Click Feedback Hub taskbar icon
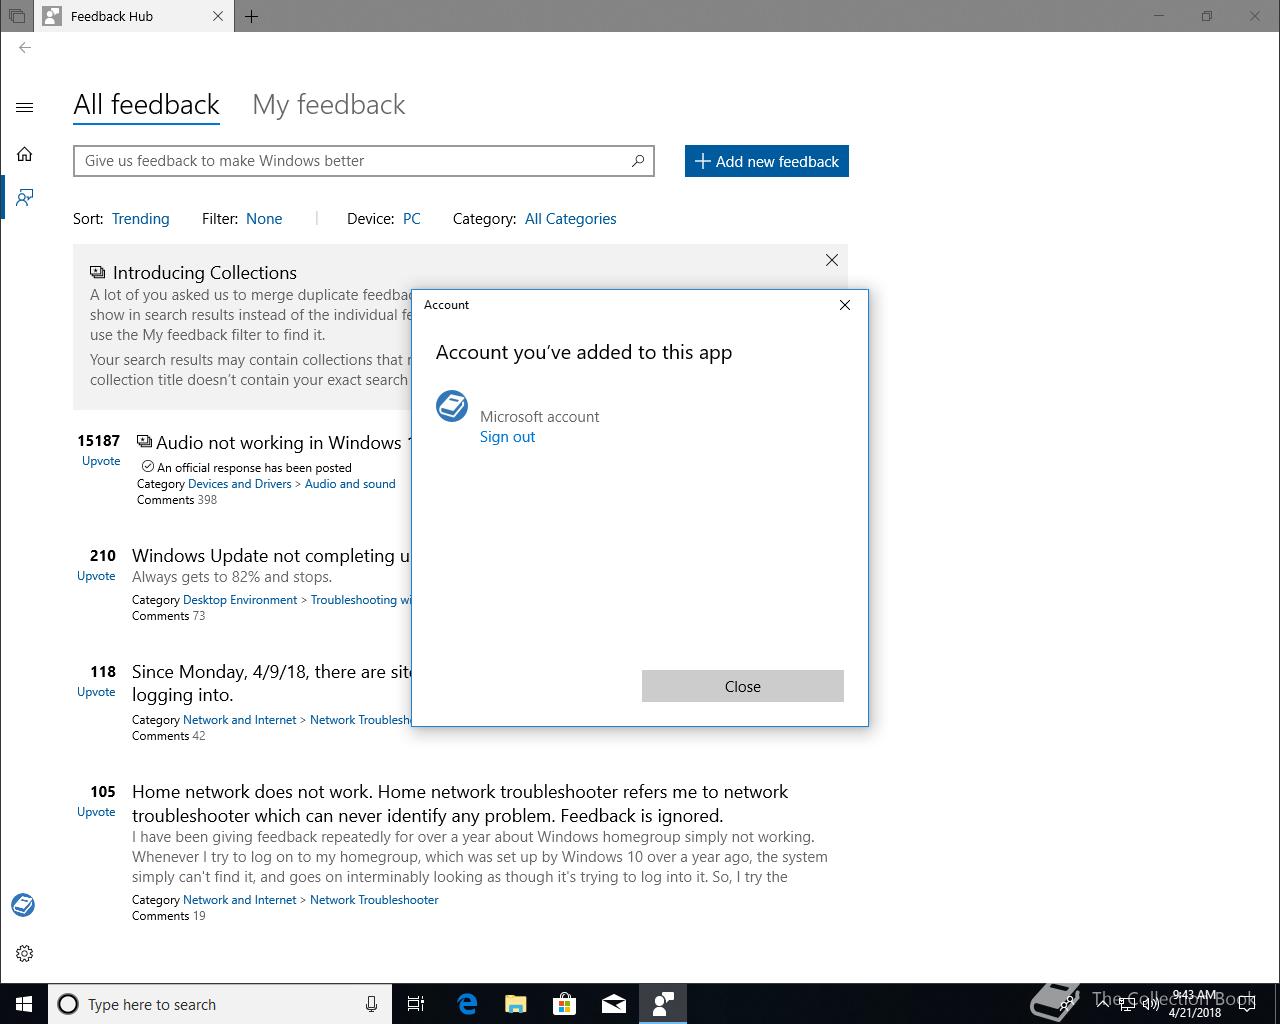This screenshot has width=1280, height=1024. coord(663,1004)
